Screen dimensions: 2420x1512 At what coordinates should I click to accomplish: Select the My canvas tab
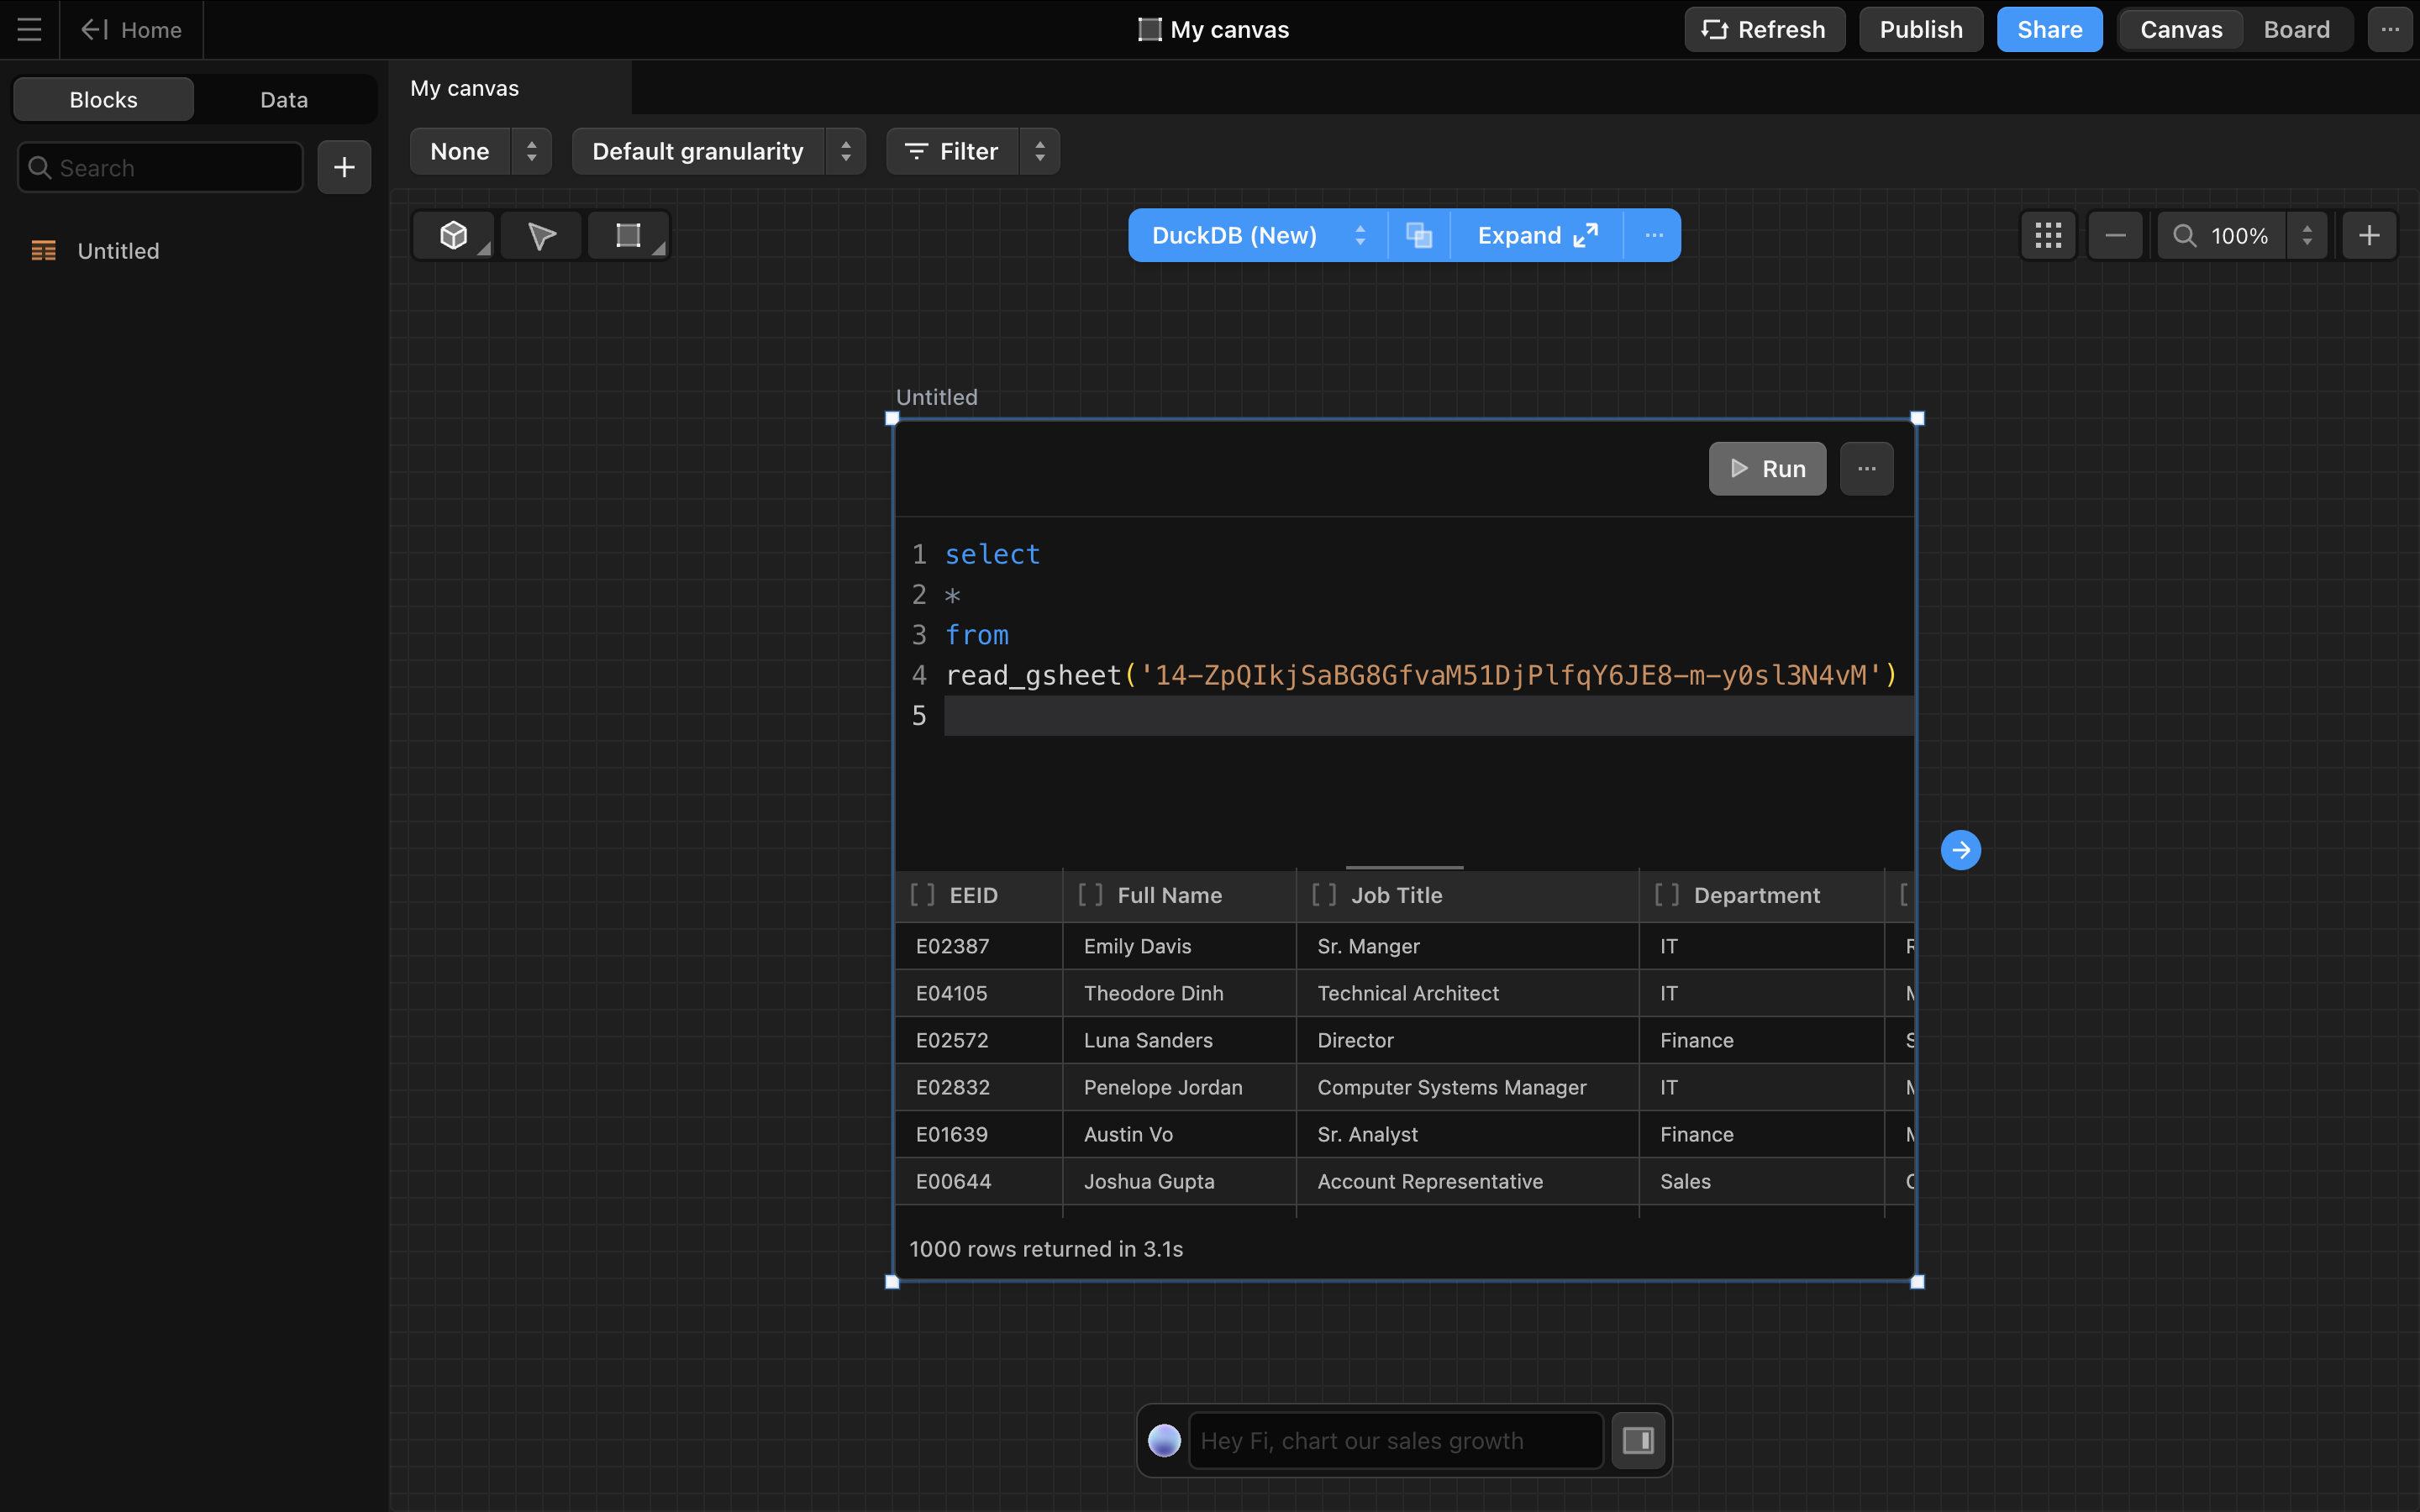pos(465,88)
